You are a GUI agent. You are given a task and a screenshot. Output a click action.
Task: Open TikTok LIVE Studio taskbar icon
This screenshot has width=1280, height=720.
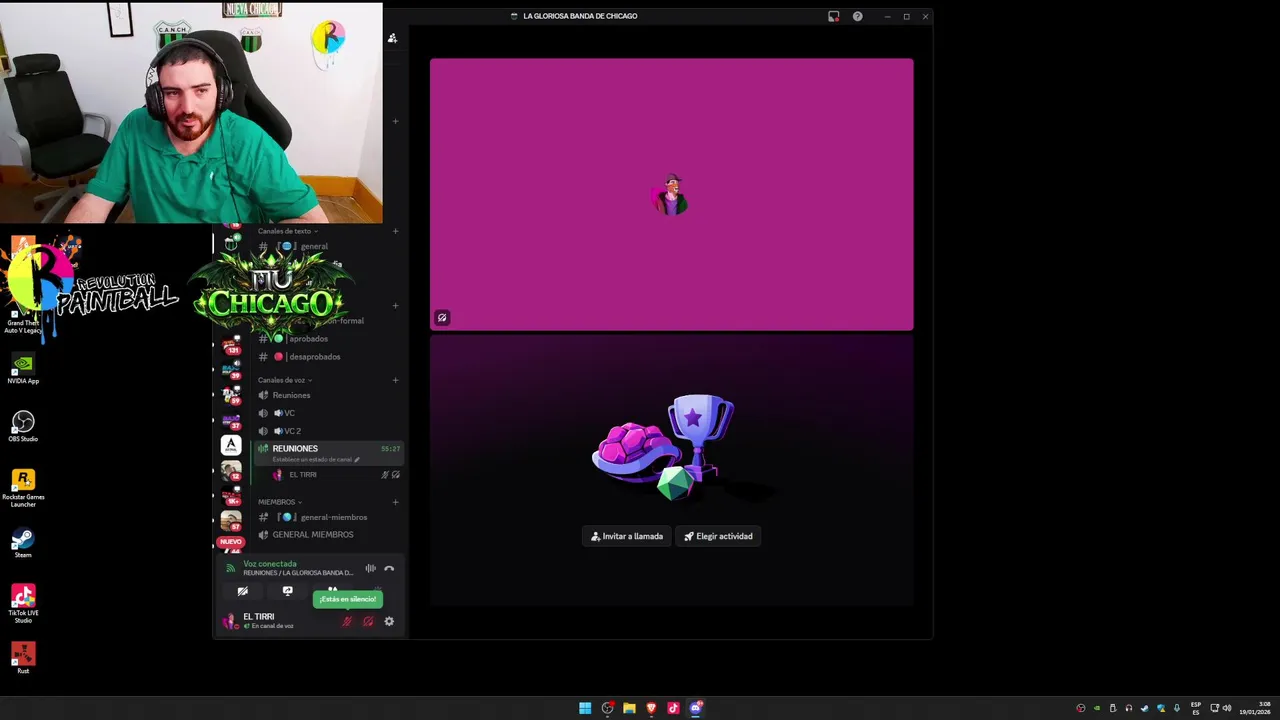(673, 708)
